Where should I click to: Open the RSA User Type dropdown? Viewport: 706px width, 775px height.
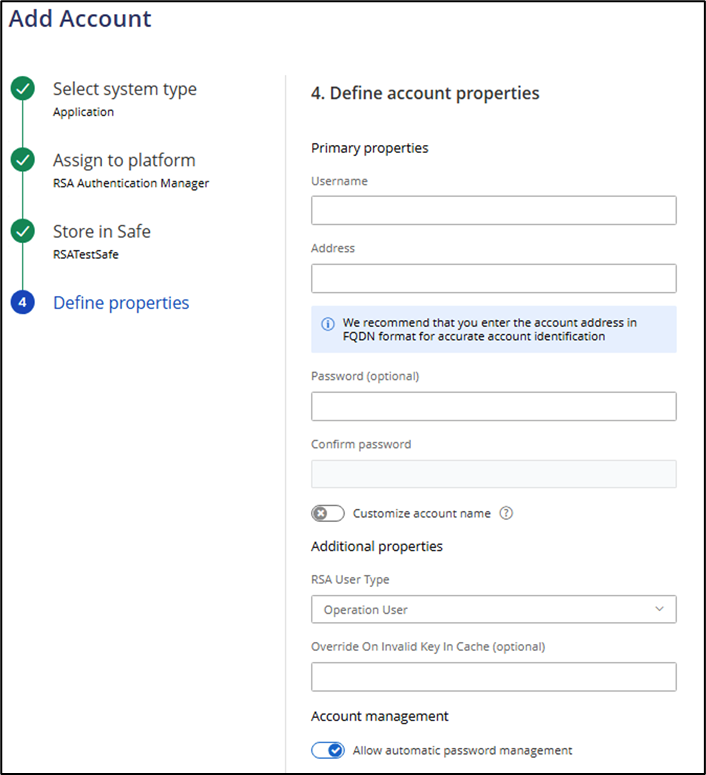click(x=493, y=609)
